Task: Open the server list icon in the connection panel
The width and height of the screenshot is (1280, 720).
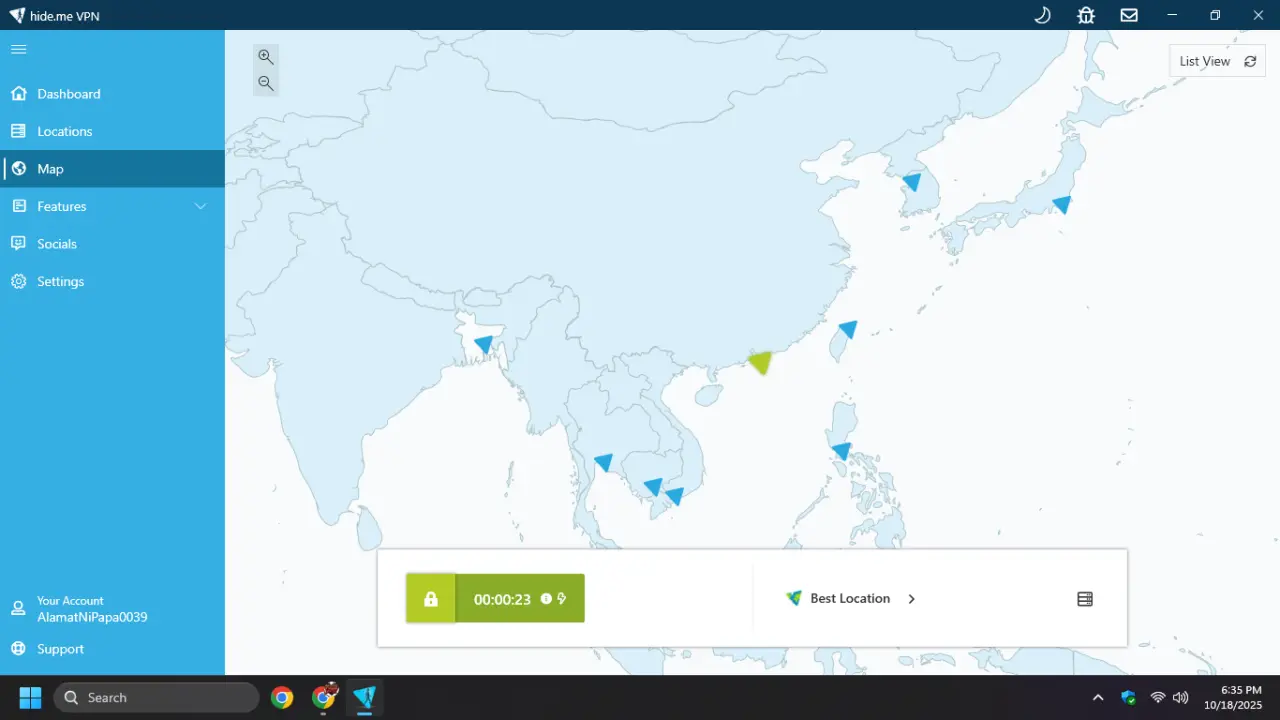Action: coord(1085,599)
